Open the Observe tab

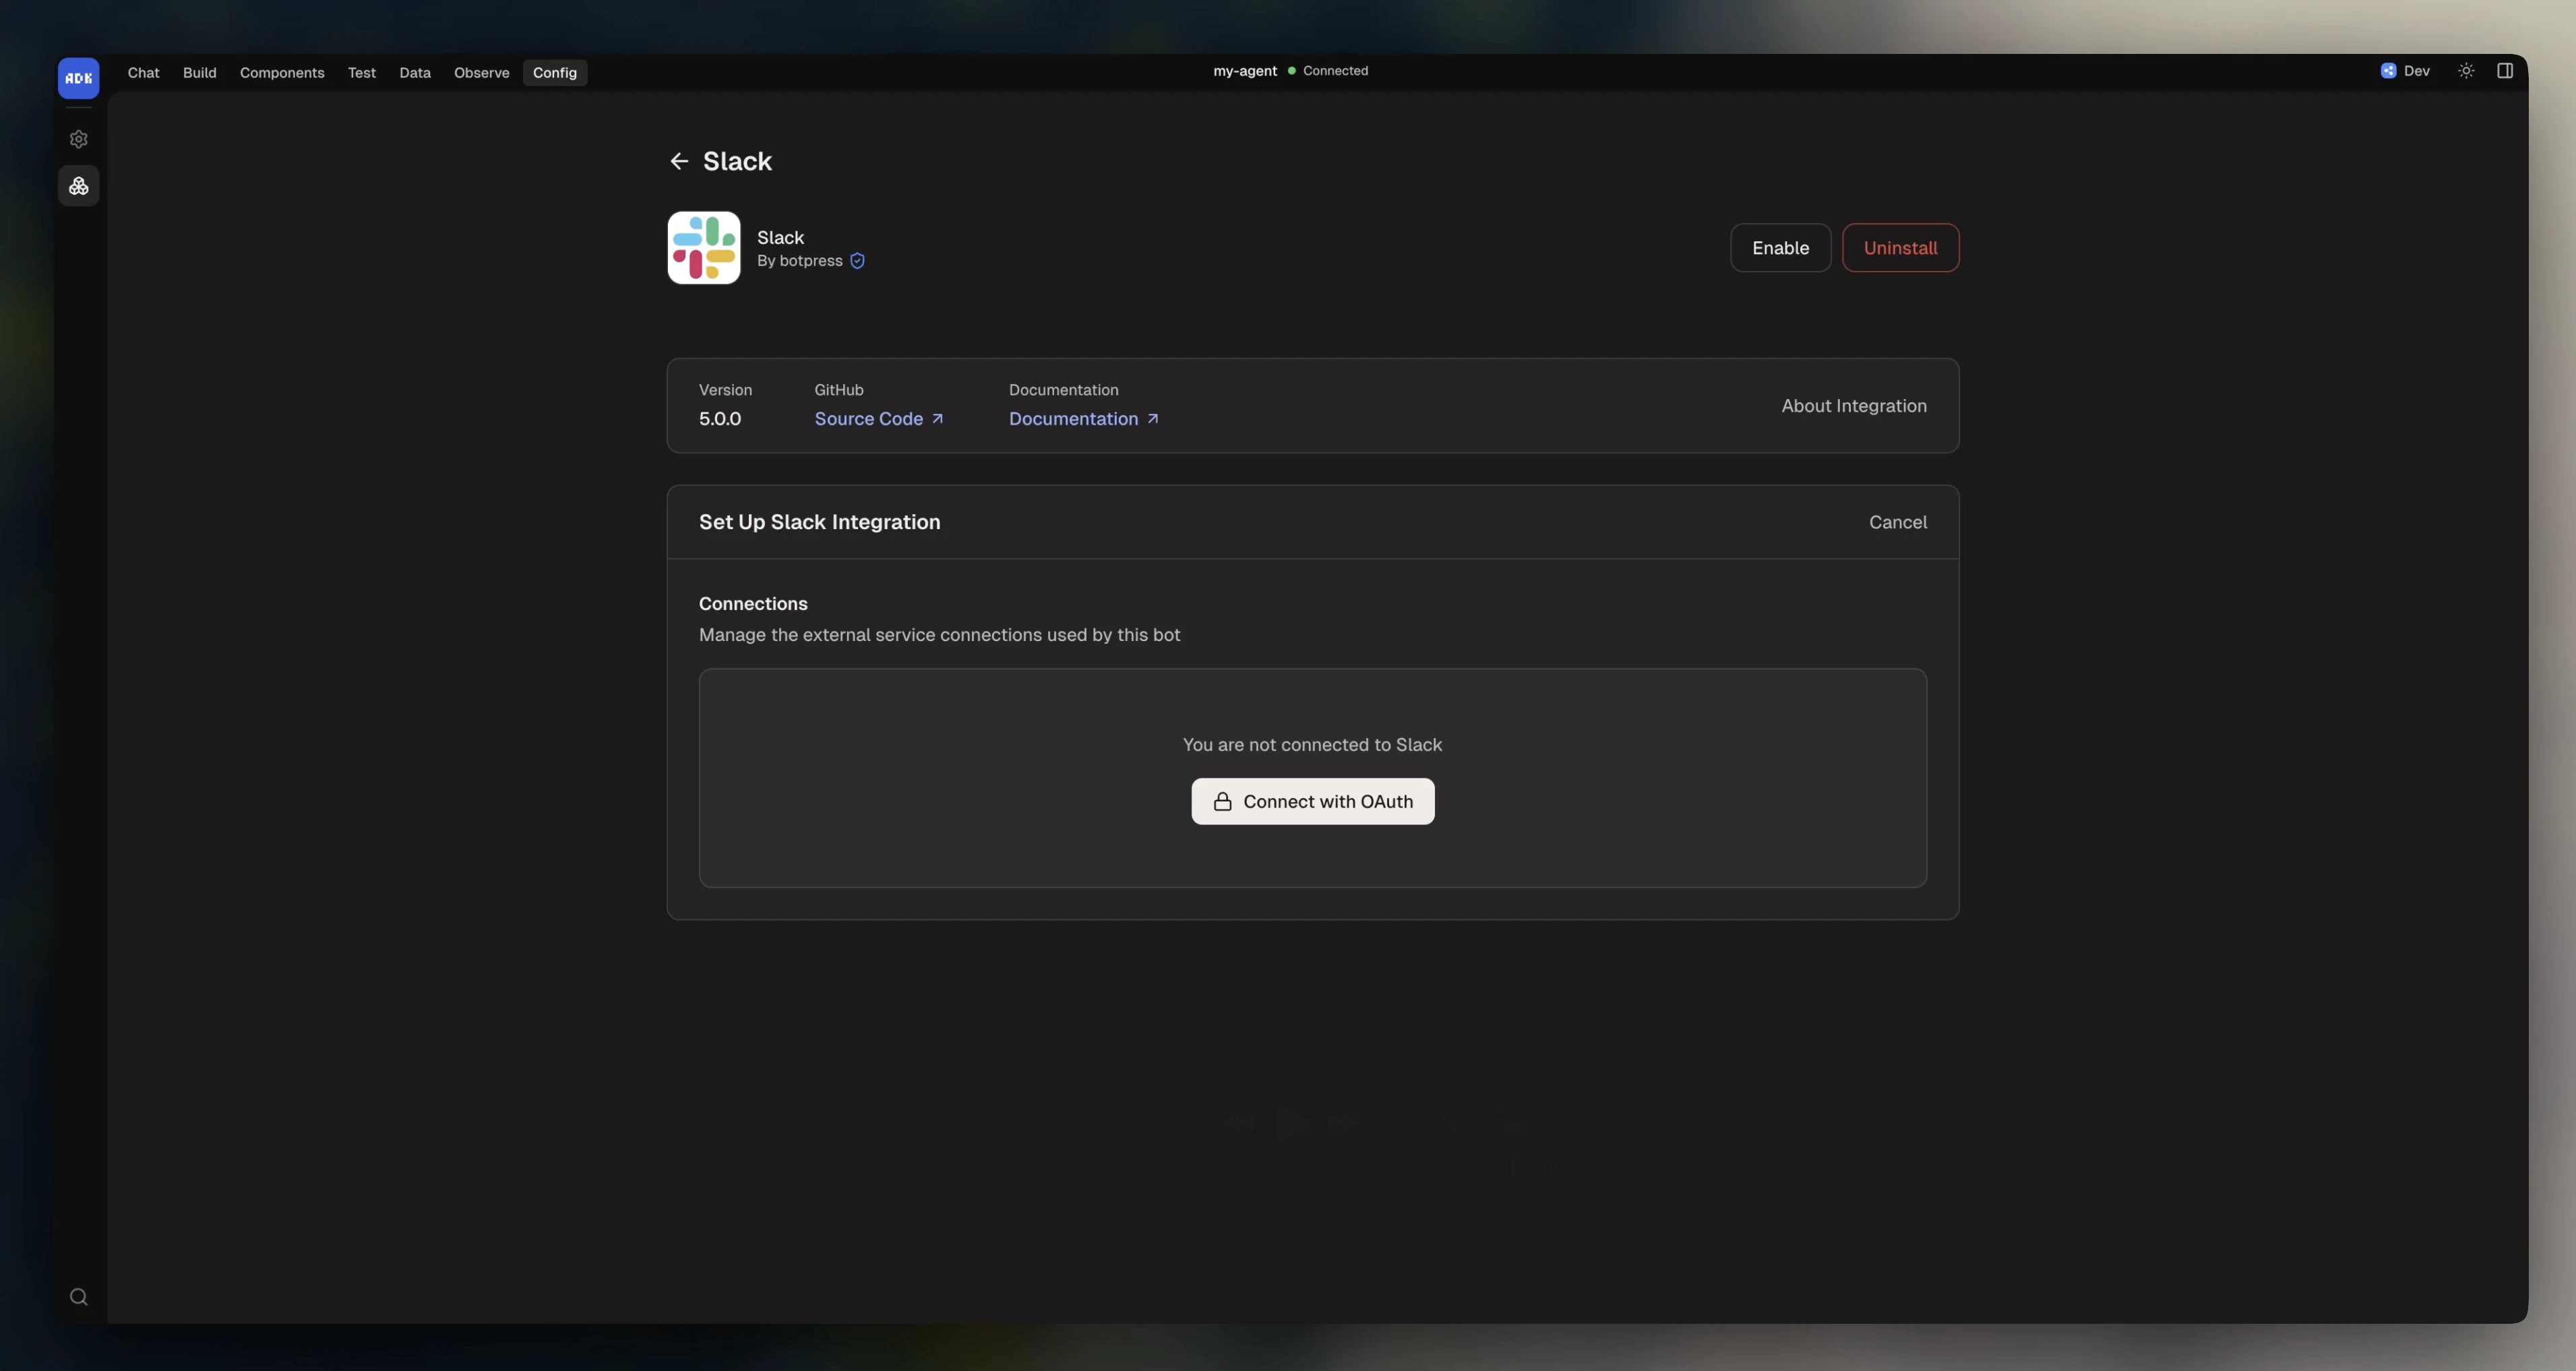click(x=481, y=72)
